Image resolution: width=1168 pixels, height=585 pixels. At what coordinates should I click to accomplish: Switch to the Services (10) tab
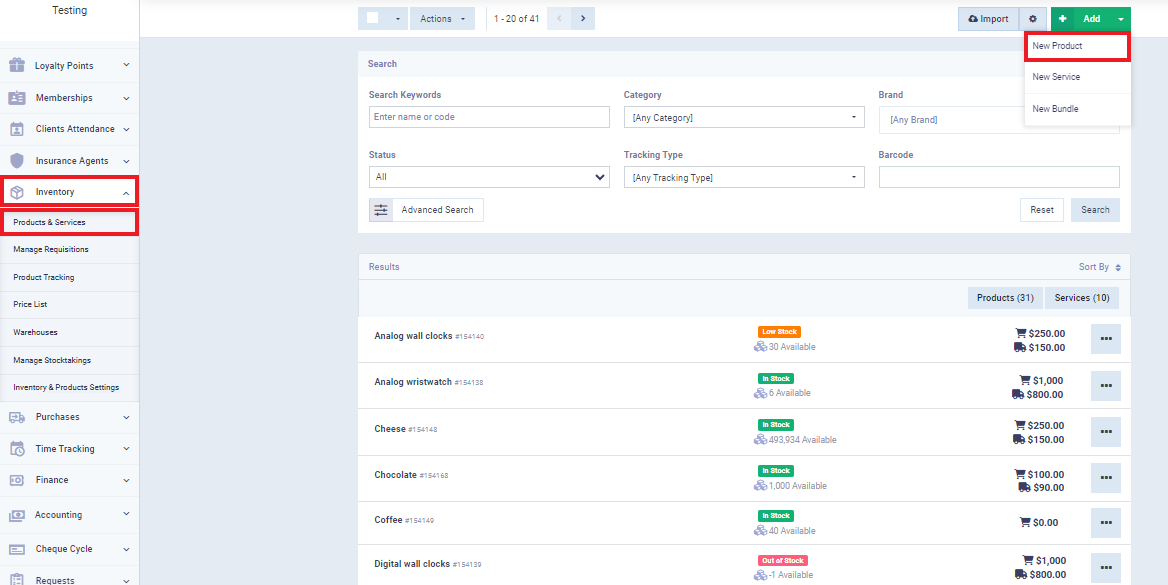point(1081,298)
